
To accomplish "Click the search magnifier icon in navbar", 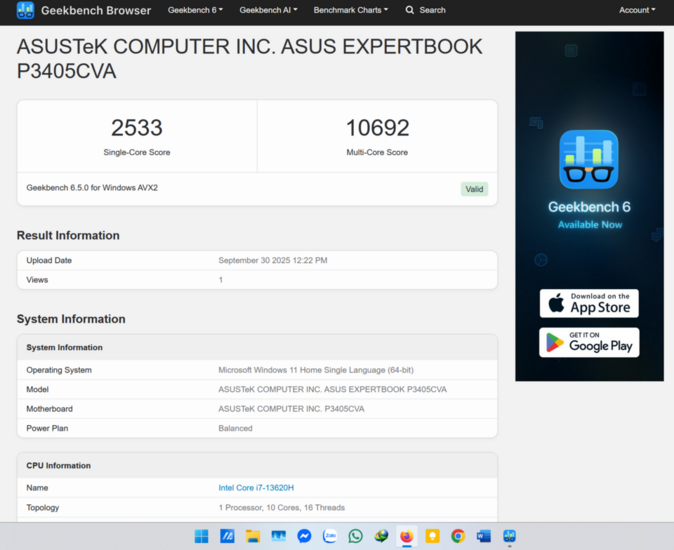I will (x=410, y=10).
